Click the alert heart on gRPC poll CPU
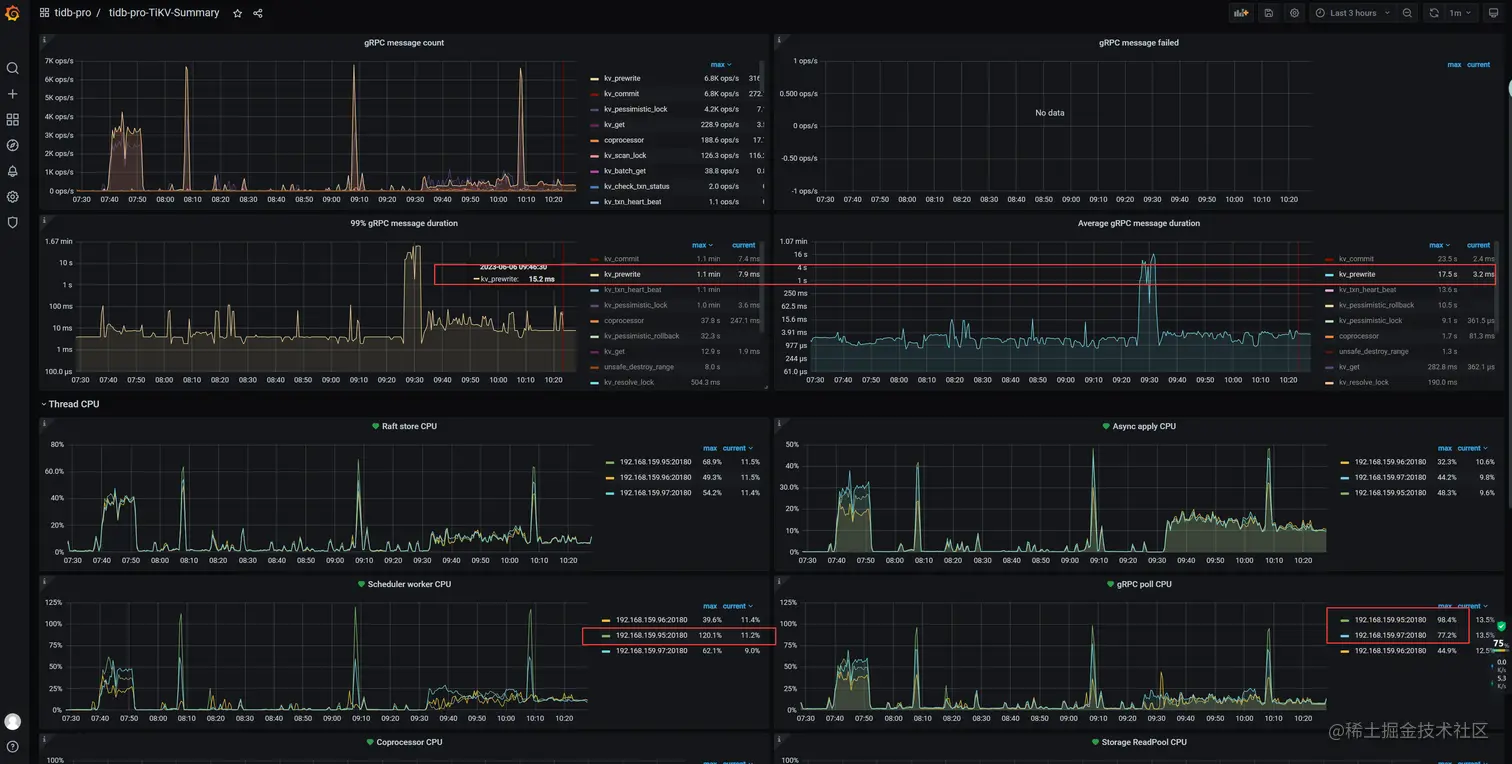Image resolution: width=1512 pixels, height=764 pixels. tap(1110, 584)
